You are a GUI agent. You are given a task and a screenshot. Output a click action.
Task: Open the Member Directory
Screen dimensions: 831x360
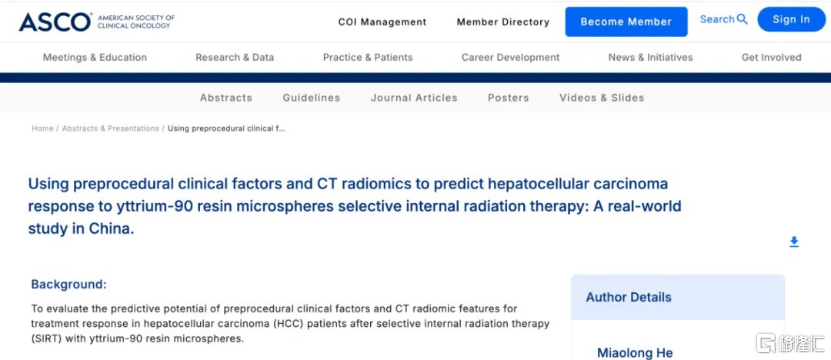503,22
